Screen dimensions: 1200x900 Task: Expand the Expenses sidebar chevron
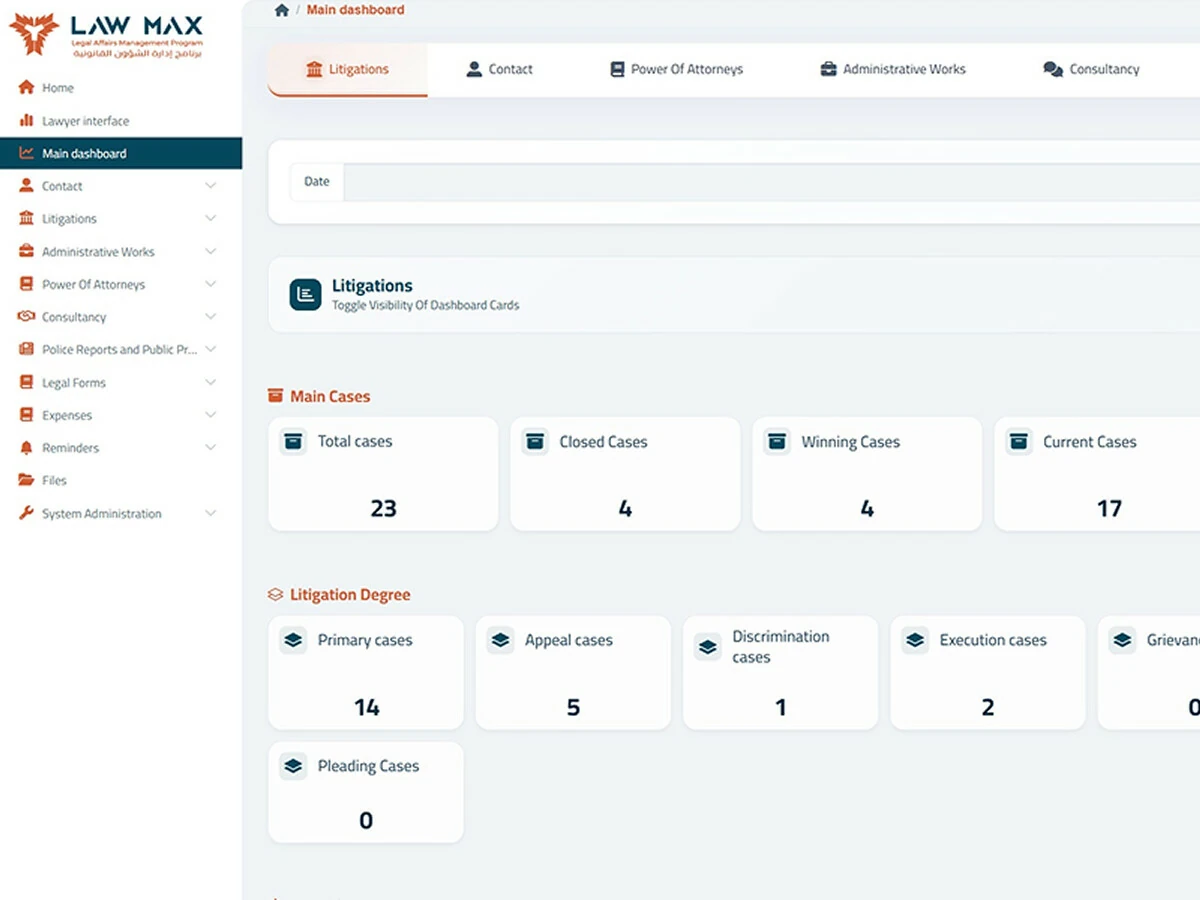coord(210,415)
